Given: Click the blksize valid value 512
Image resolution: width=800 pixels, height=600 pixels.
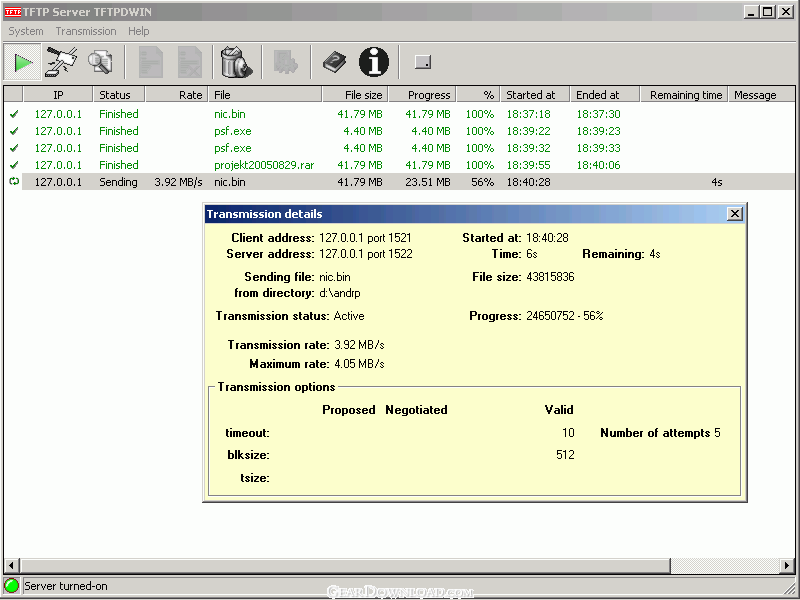Looking at the screenshot, I should coord(565,455).
